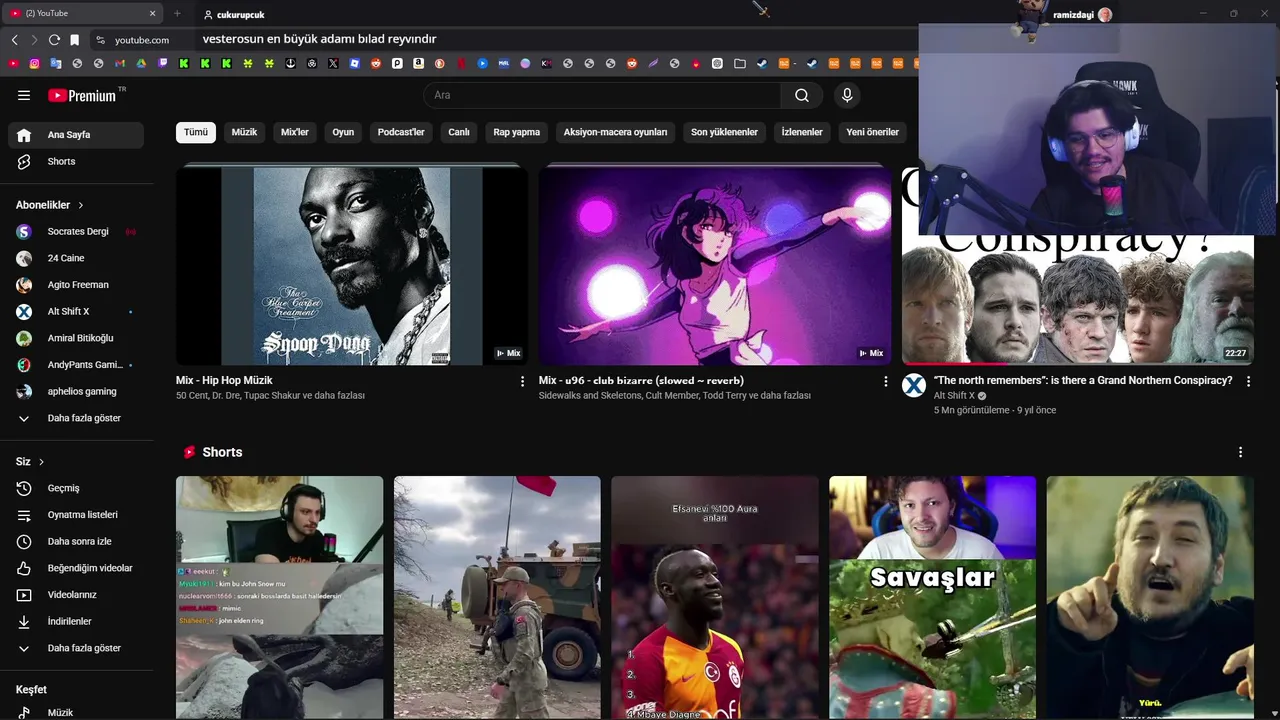Image resolution: width=1280 pixels, height=720 pixels.
Task: Open Amazon bookmark in bookmarks bar
Action: [418, 64]
